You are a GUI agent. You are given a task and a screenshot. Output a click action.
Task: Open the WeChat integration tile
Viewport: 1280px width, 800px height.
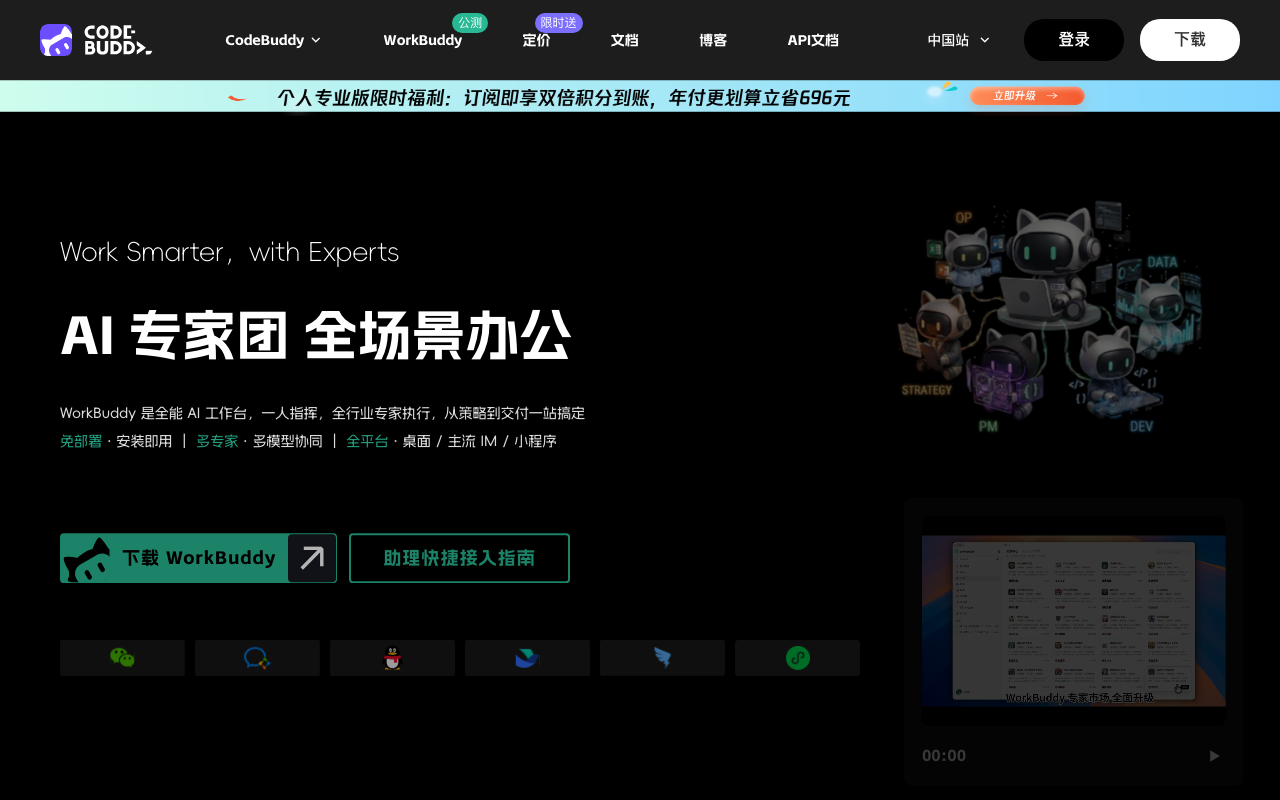[x=122, y=658]
